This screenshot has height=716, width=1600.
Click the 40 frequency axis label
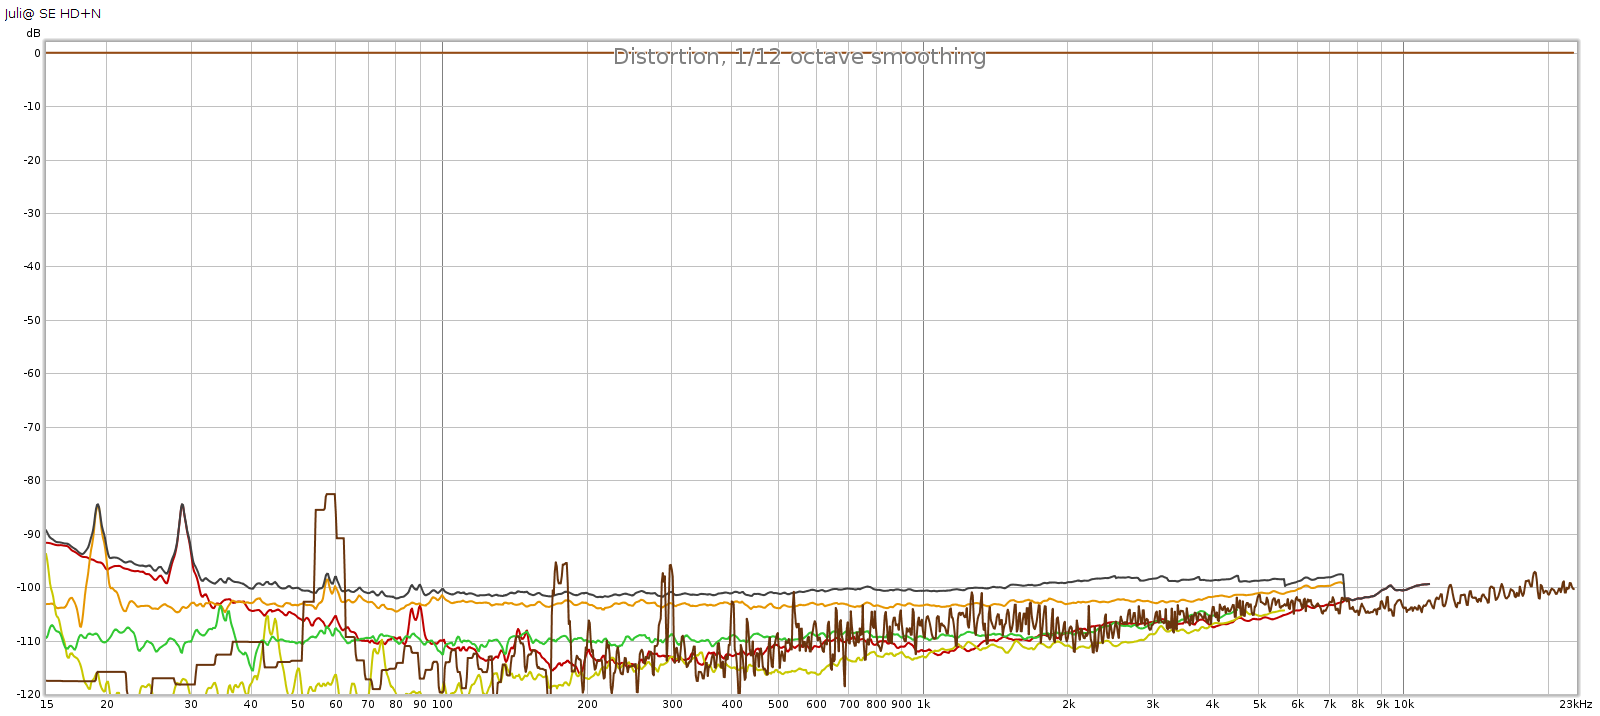251,704
